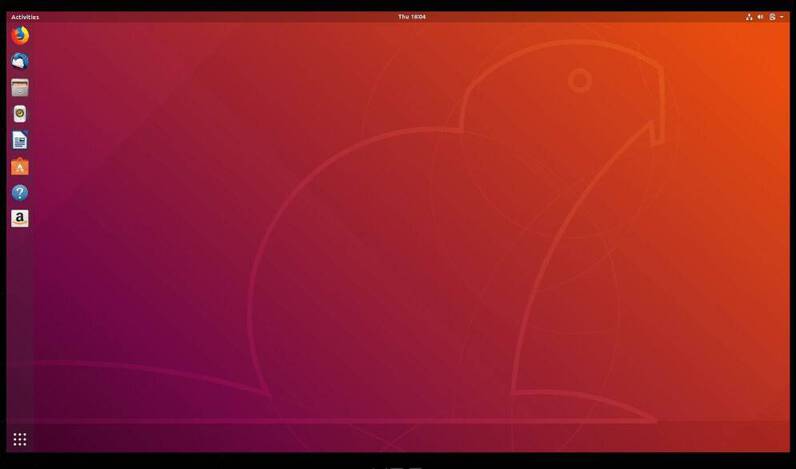Screen dimensions: 796x469
Task: Expand the system menu arrow
Action: [x=782, y=17]
